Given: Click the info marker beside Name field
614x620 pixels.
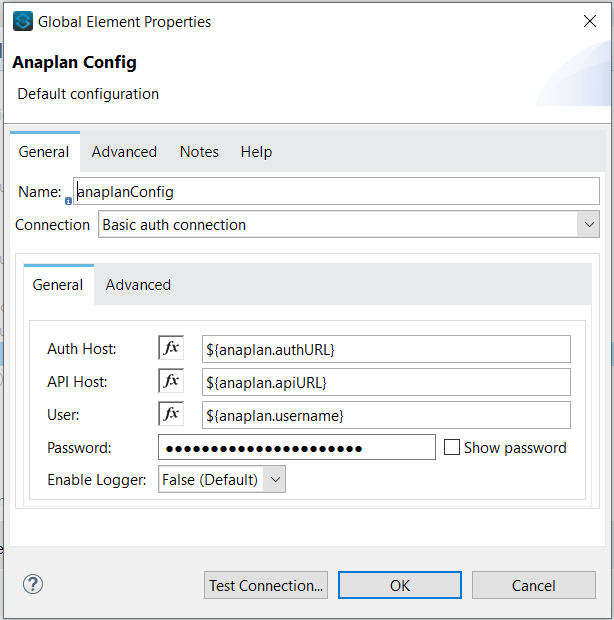Looking at the screenshot, I should (x=68, y=201).
